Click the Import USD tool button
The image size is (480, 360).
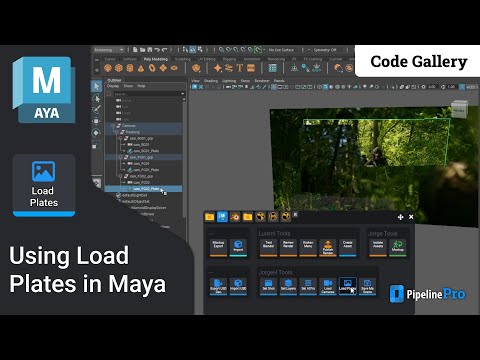click(238, 286)
